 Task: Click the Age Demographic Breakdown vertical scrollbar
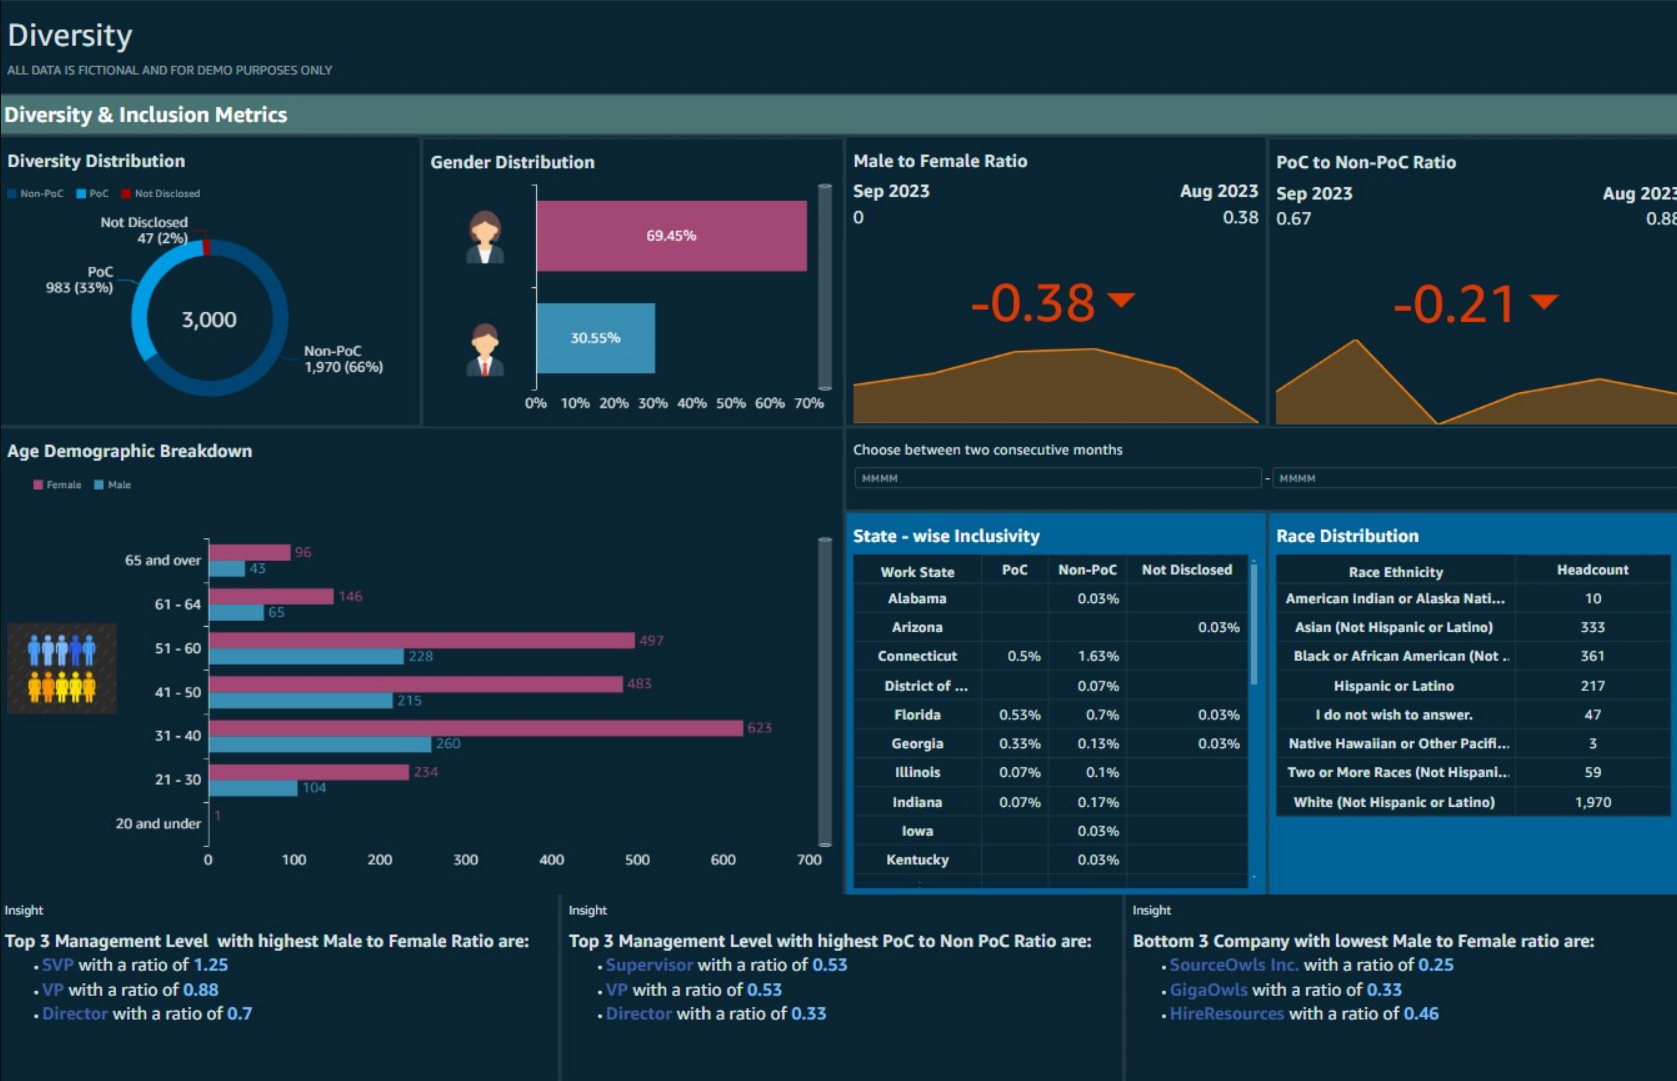tap(825, 692)
